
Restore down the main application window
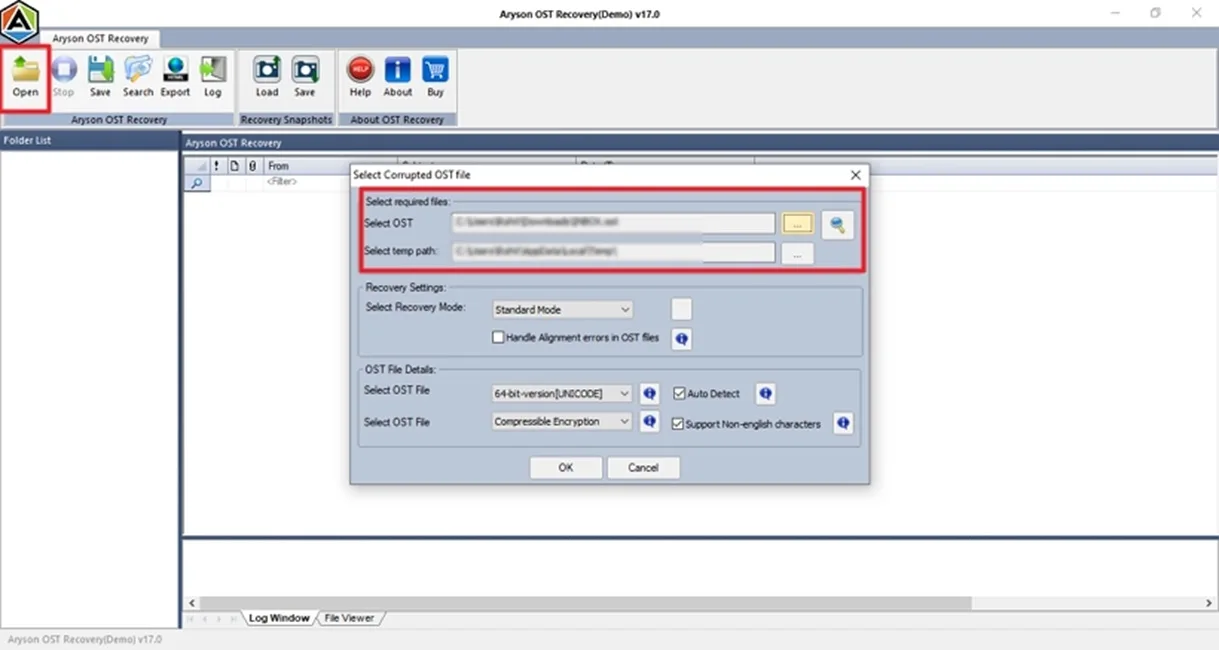1155,13
